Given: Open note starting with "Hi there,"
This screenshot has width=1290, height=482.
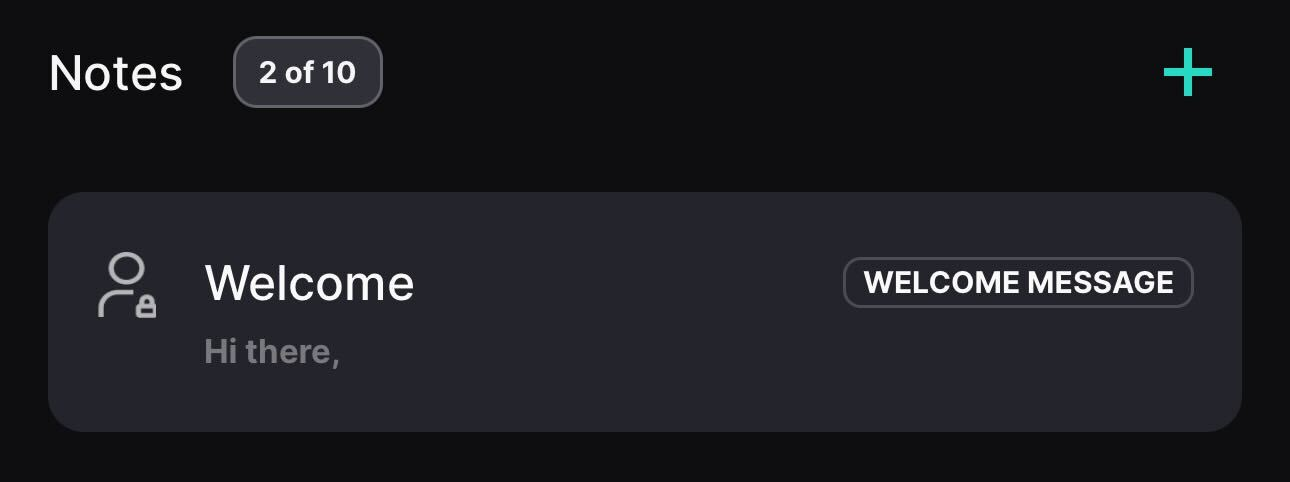Looking at the screenshot, I should coord(272,352).
